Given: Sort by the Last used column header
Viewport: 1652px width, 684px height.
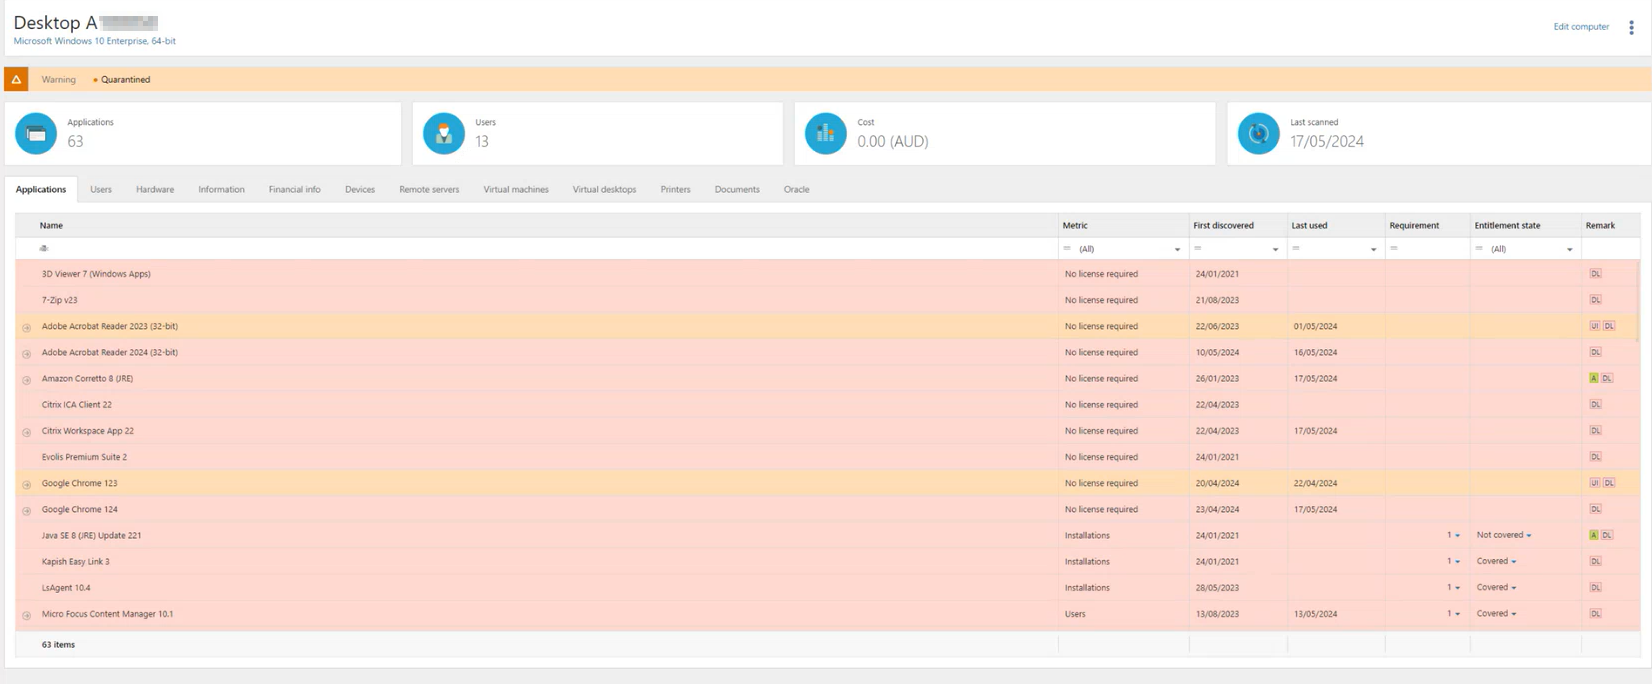Looking at the screenshot, I should coord(1336,225).
